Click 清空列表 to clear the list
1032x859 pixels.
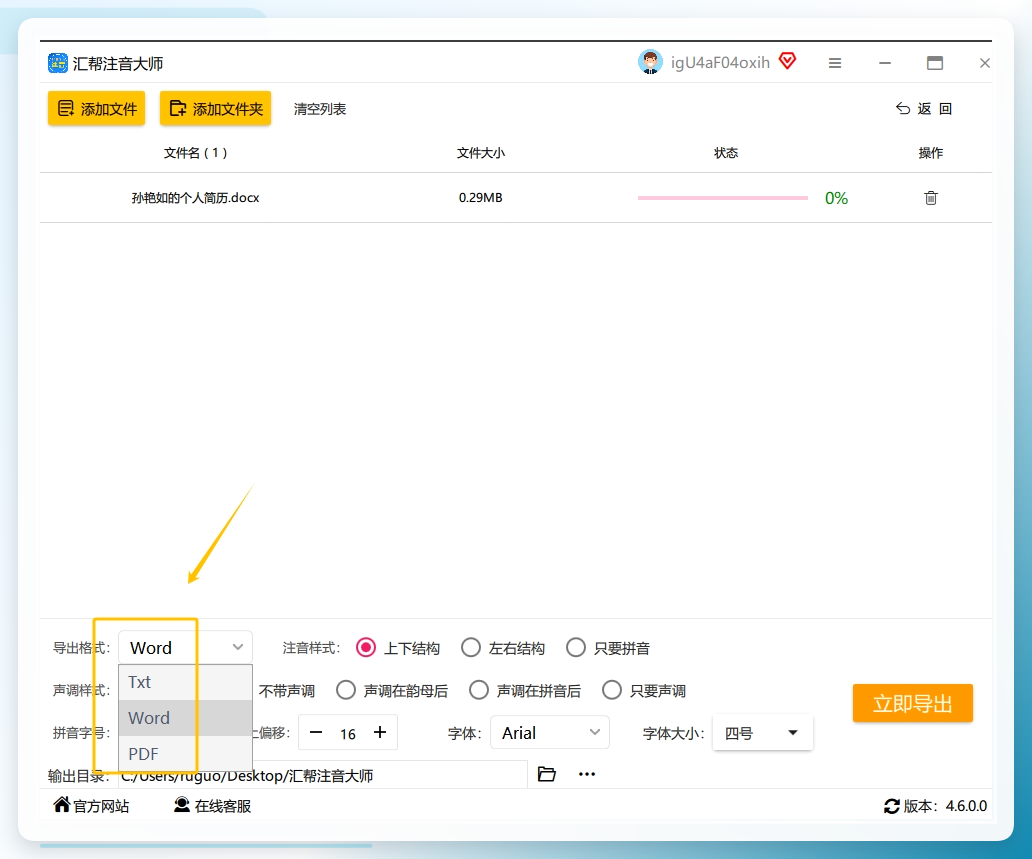pyautogui.click(x=320, y=109)
